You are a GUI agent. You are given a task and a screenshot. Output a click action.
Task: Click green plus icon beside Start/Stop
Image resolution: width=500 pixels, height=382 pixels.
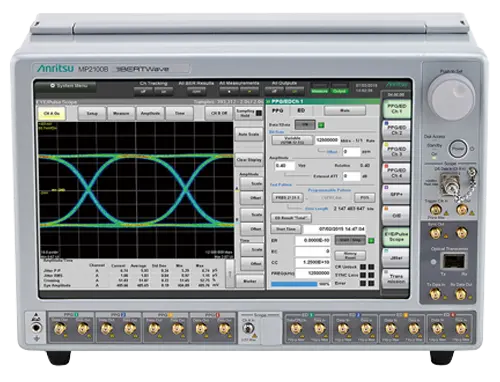[371, 240]
